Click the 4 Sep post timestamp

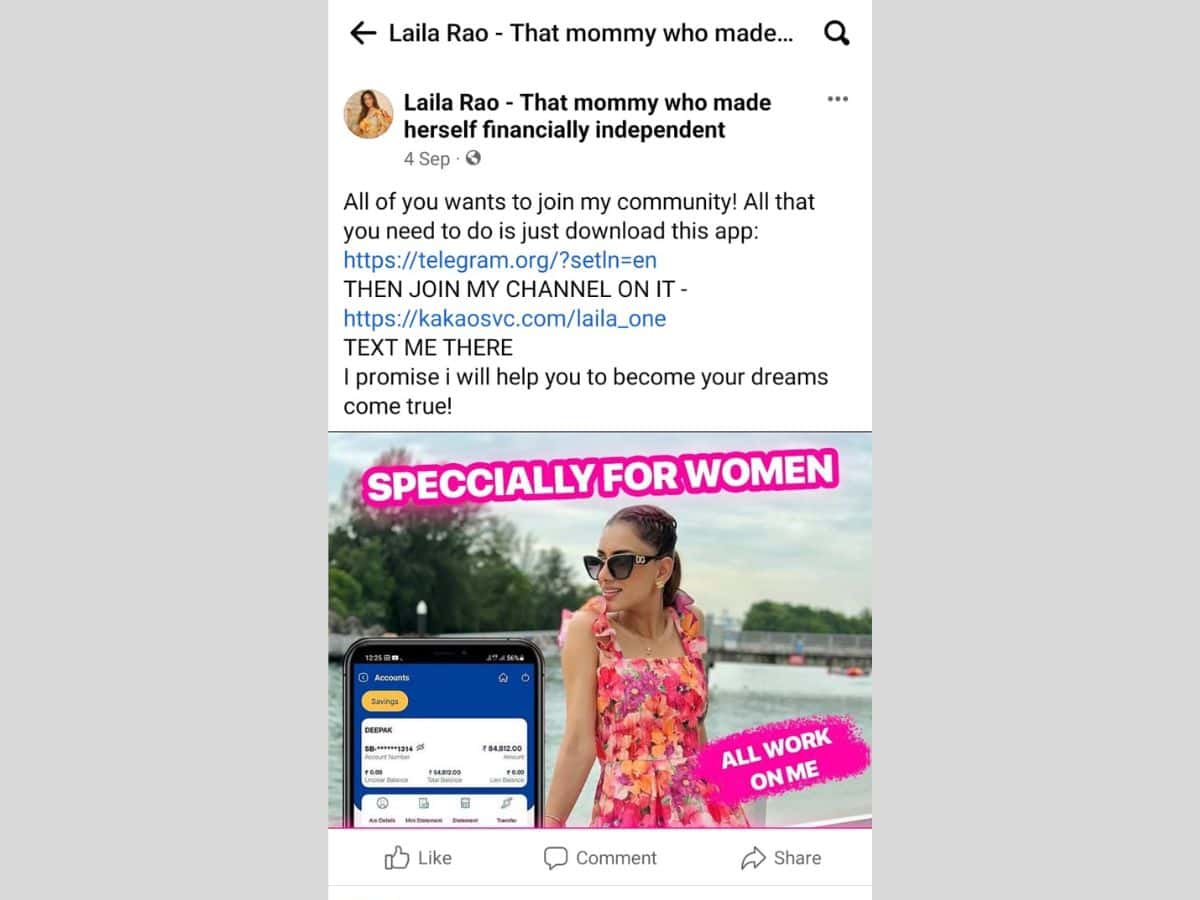[427, 159]
